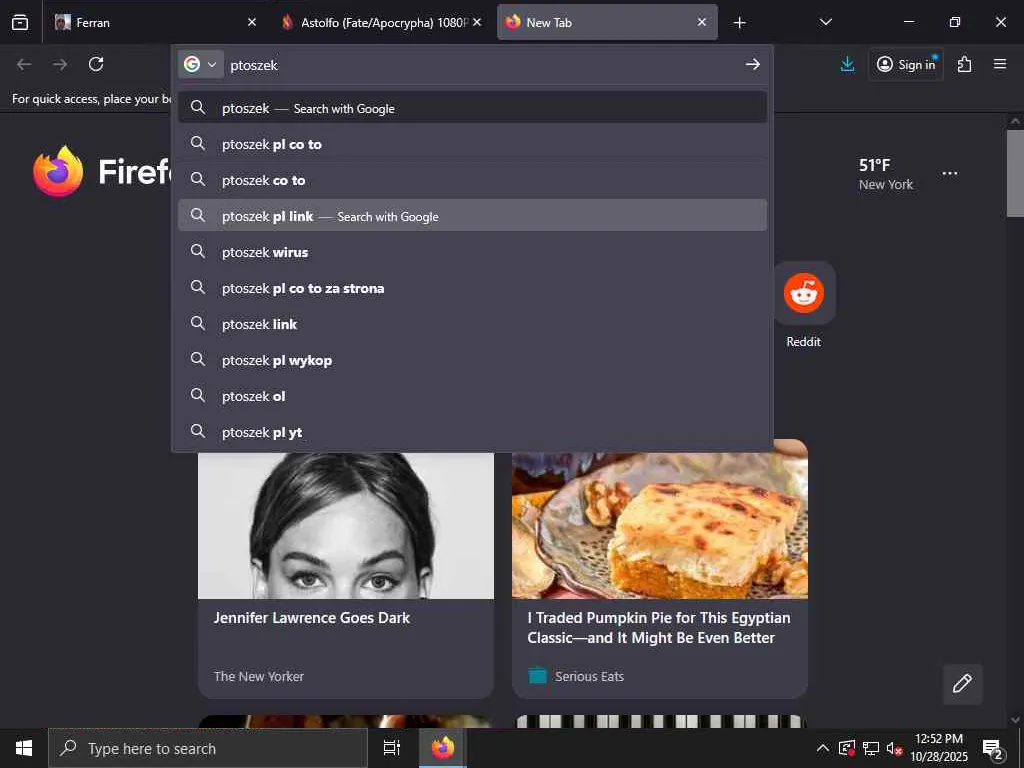Select suggestion ptoszek link
This screenshot has height=768, width=1024.
(473, 323)
